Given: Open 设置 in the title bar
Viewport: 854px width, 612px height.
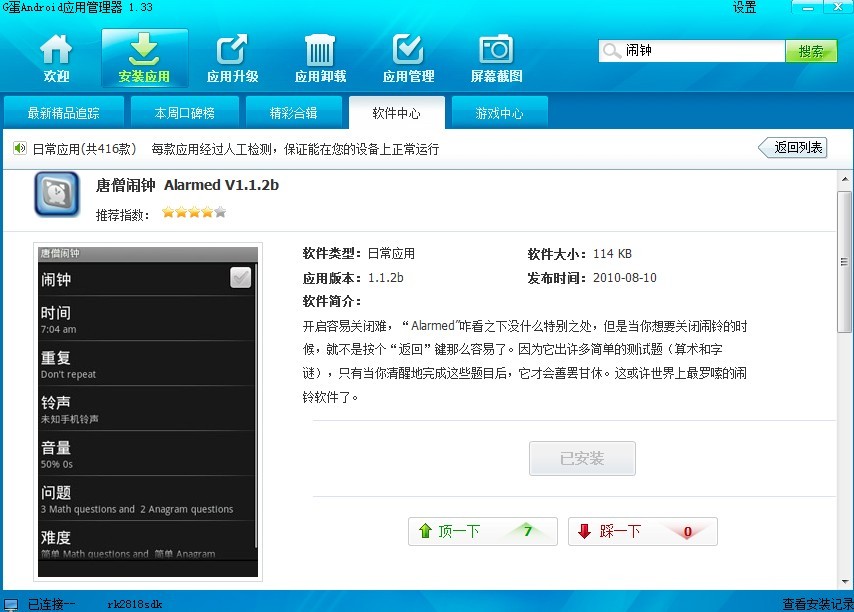Looking at the screenshot, I should [744, 7].
